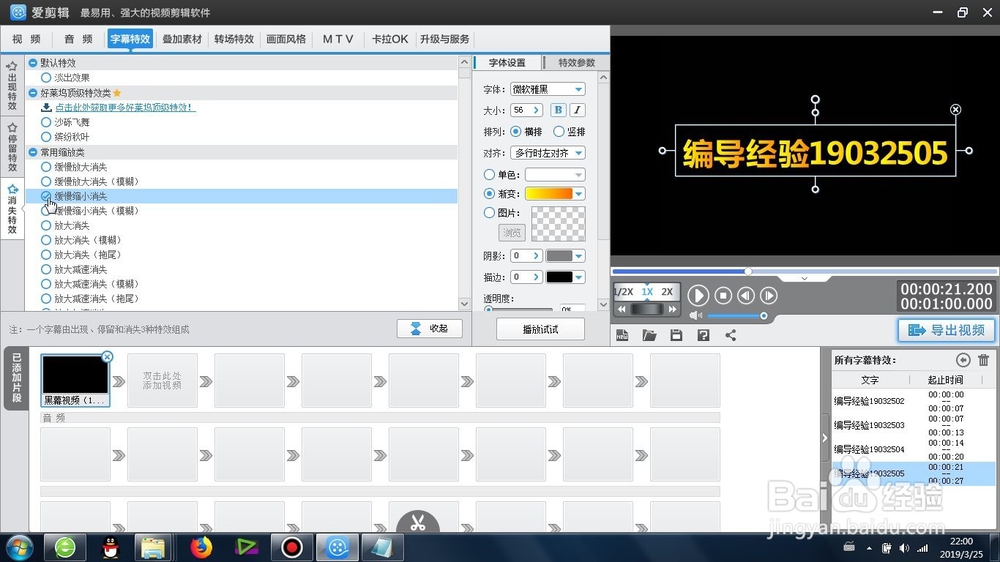This screenshot has width=1000, height=562.
Task: Open the stroke color dropdown
Action: click(578, 277)
